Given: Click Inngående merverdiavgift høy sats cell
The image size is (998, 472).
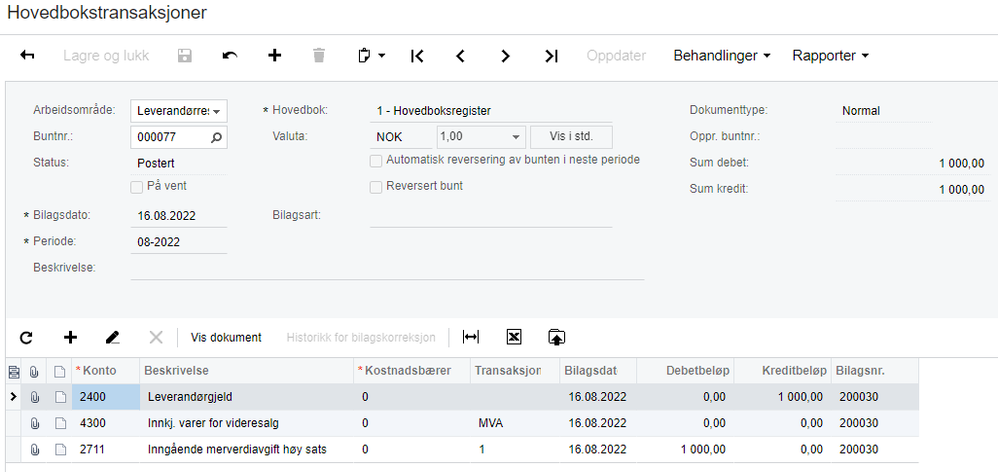Looking at the screenshot, I should click(247, 450).
